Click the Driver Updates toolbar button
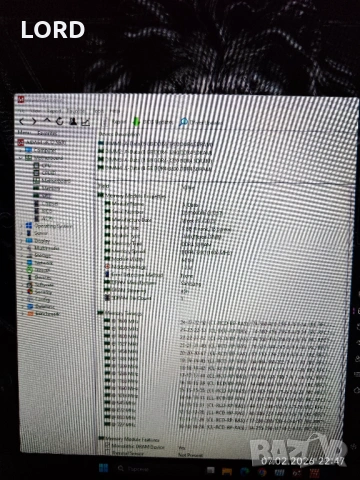The width and height of the screenshot is (360, 480). click(200, 123)
